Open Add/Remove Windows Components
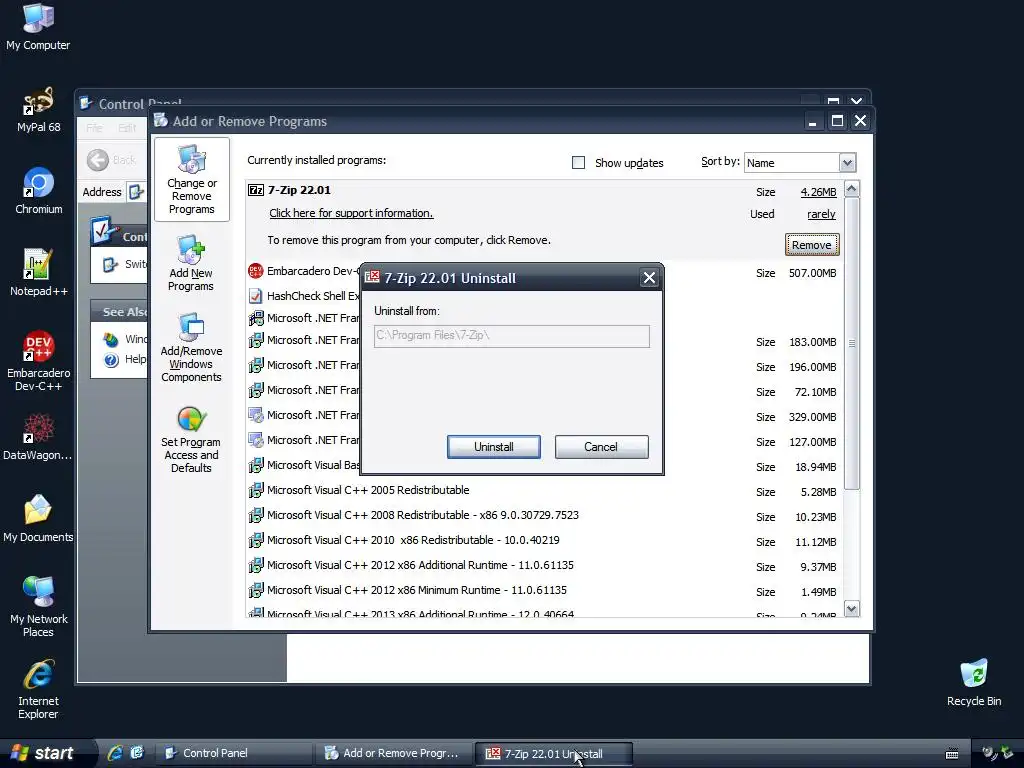The image size is (1024, 768). click(191, 347)
